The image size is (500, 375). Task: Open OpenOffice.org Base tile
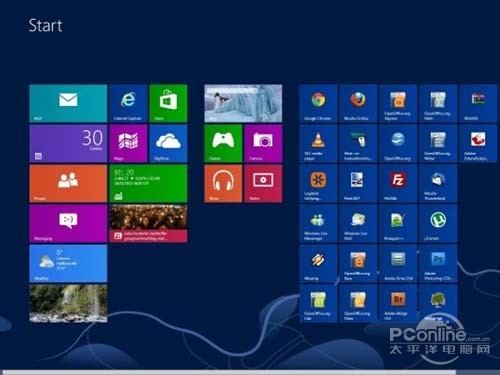(358, 263)
